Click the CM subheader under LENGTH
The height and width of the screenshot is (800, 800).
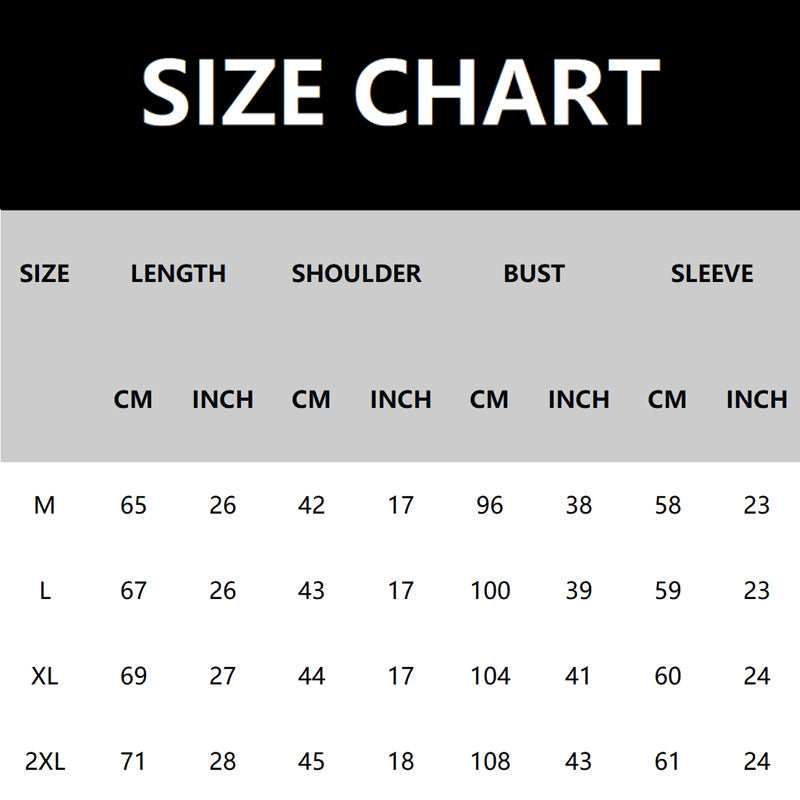(x=133, y=400)
